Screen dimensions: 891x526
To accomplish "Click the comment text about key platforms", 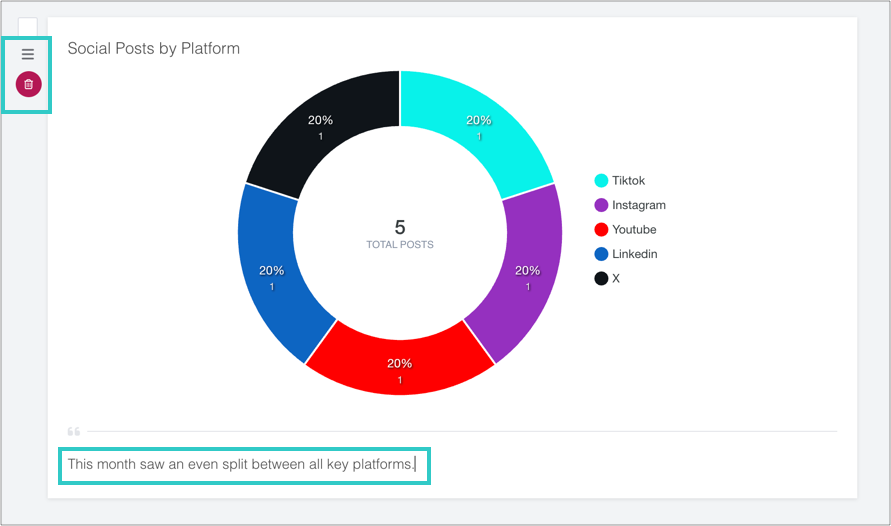I will click(x=242, y=465).
